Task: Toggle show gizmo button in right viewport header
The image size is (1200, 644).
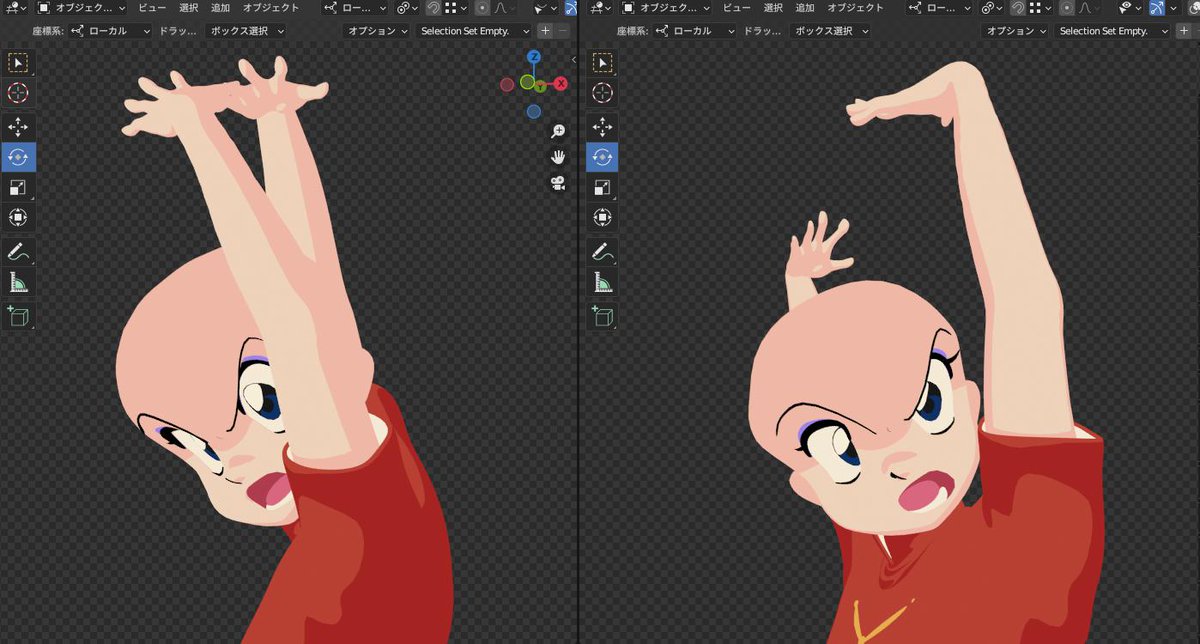Action: 1156,8
